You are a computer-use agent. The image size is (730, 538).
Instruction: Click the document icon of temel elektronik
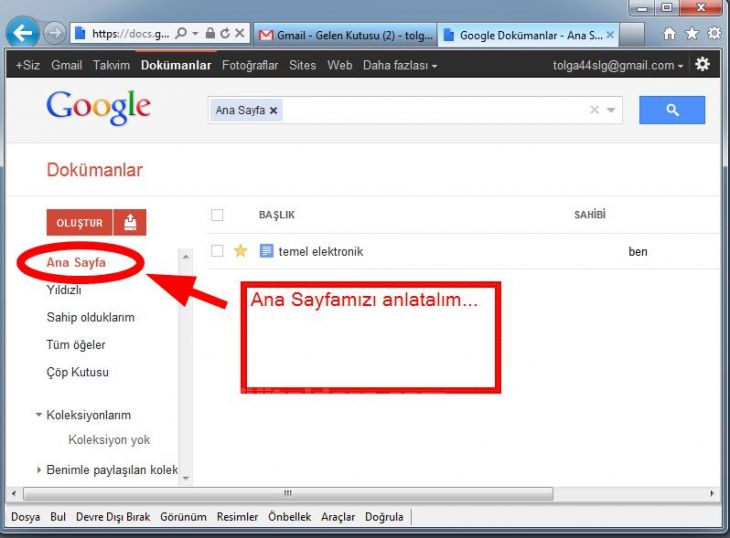point(266,251)
